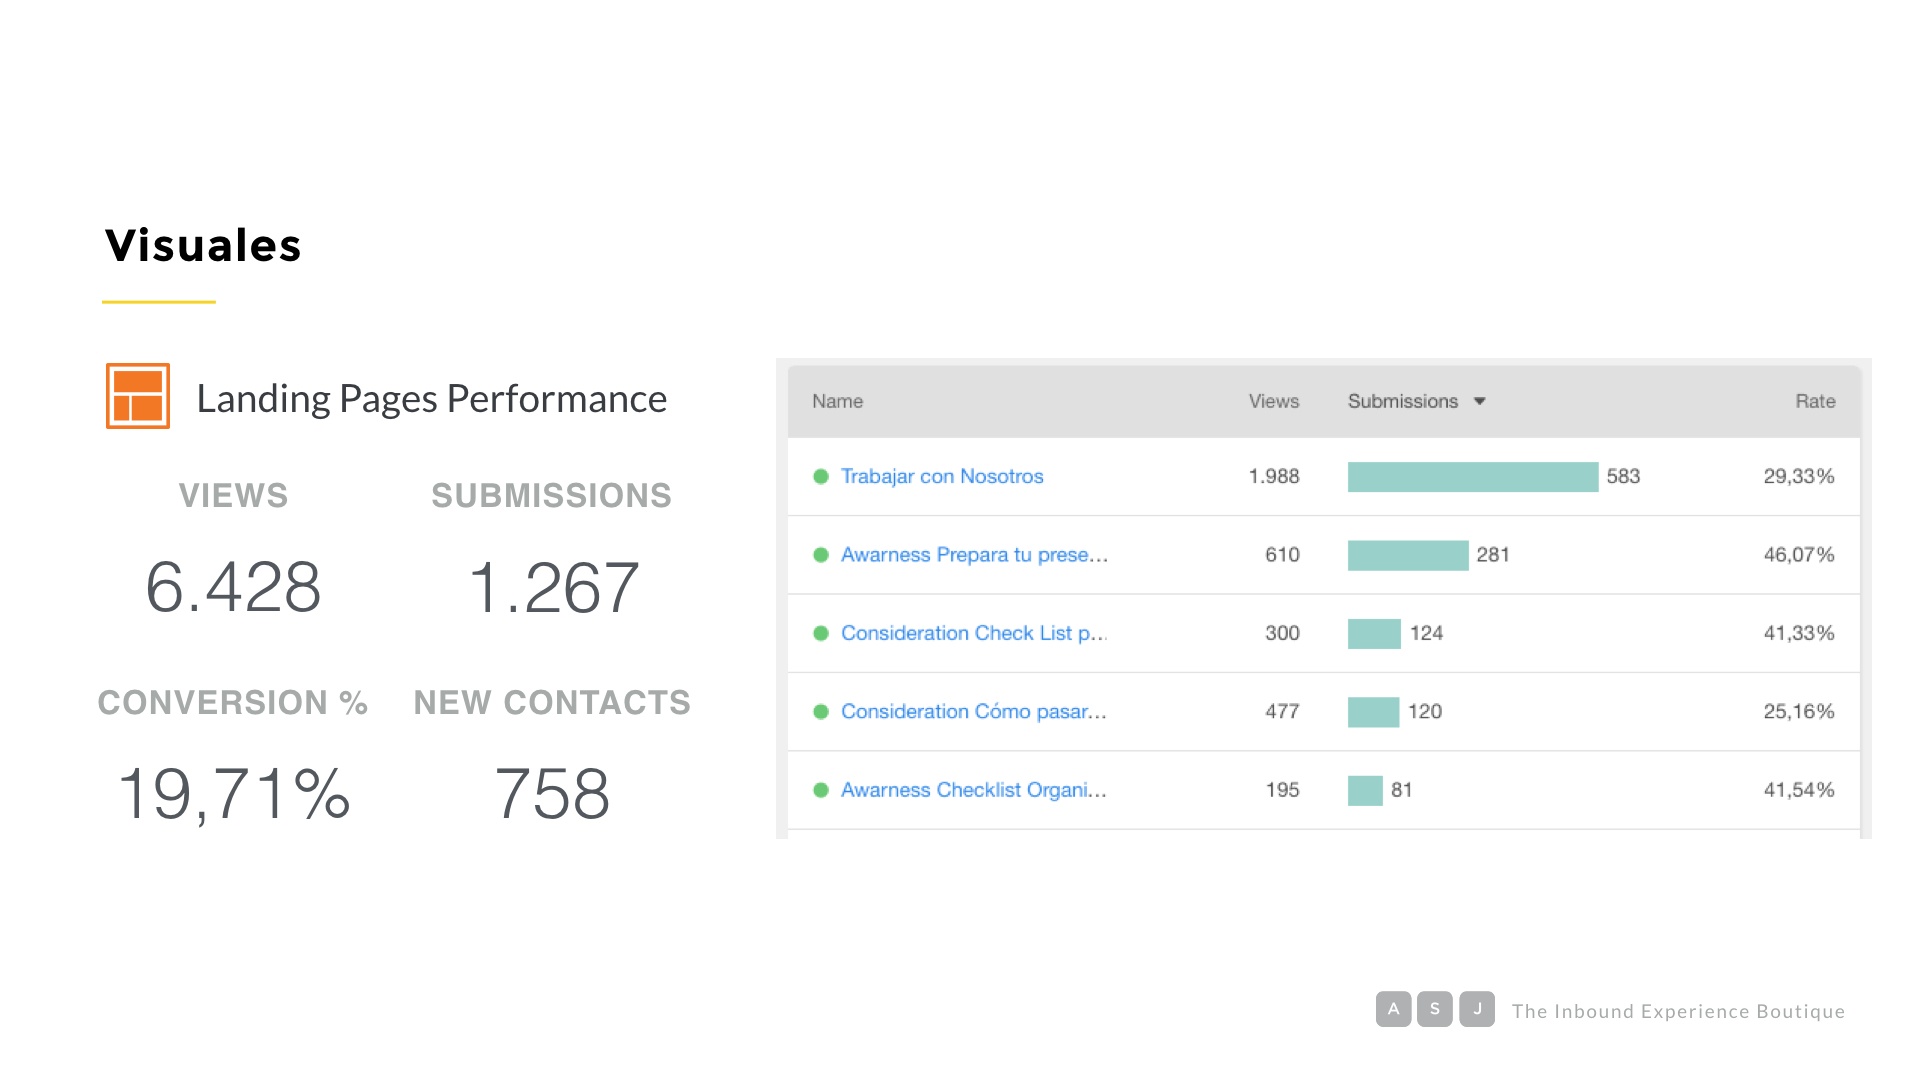The height and width of the screenshot is (1080, 1920).
Task: Click the rate value 29,33%
Action: (x=1799, y=476)
